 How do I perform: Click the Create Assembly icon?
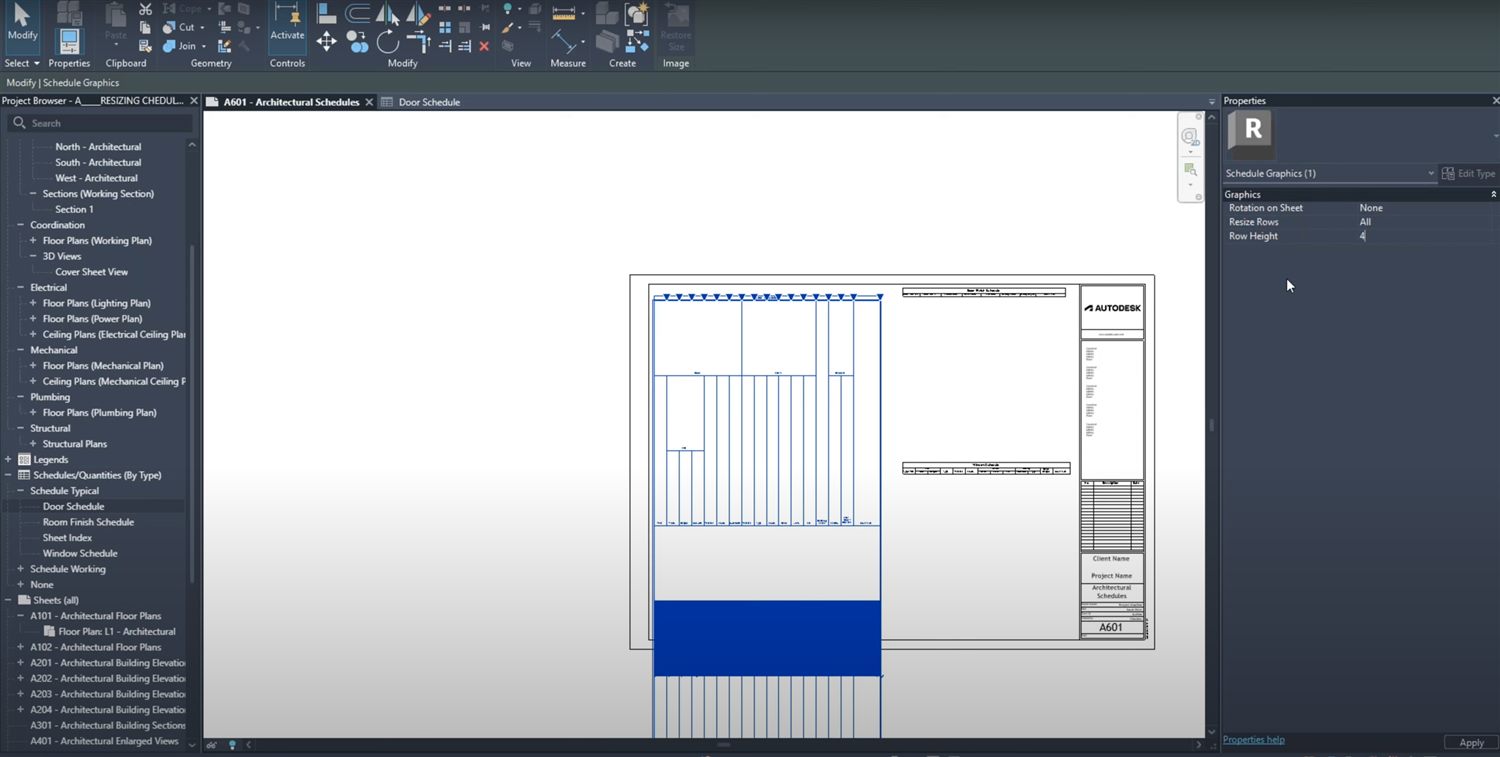coord(607,13)
